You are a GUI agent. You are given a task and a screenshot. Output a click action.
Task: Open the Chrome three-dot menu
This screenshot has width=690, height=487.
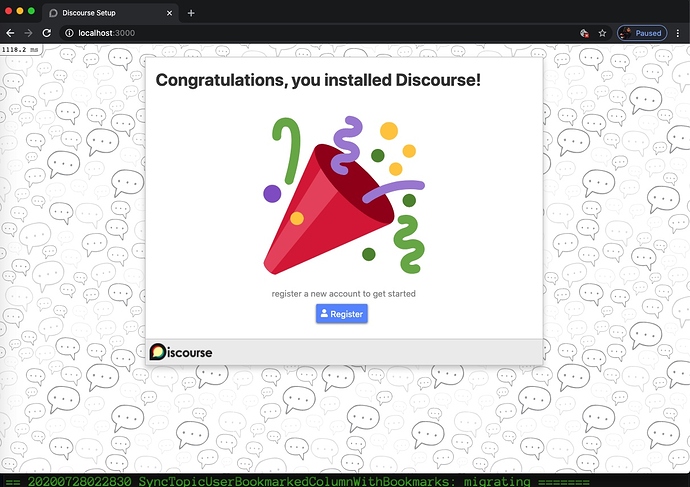678,33
